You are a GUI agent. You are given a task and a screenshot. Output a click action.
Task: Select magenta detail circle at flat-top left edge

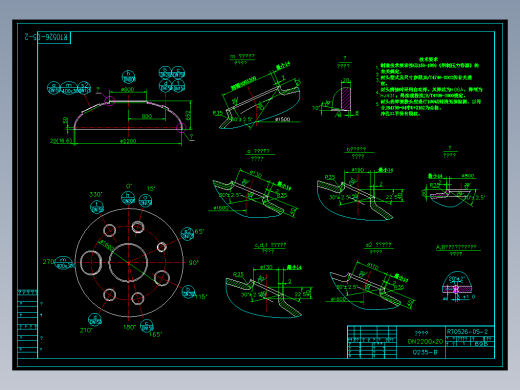[110, 101]
